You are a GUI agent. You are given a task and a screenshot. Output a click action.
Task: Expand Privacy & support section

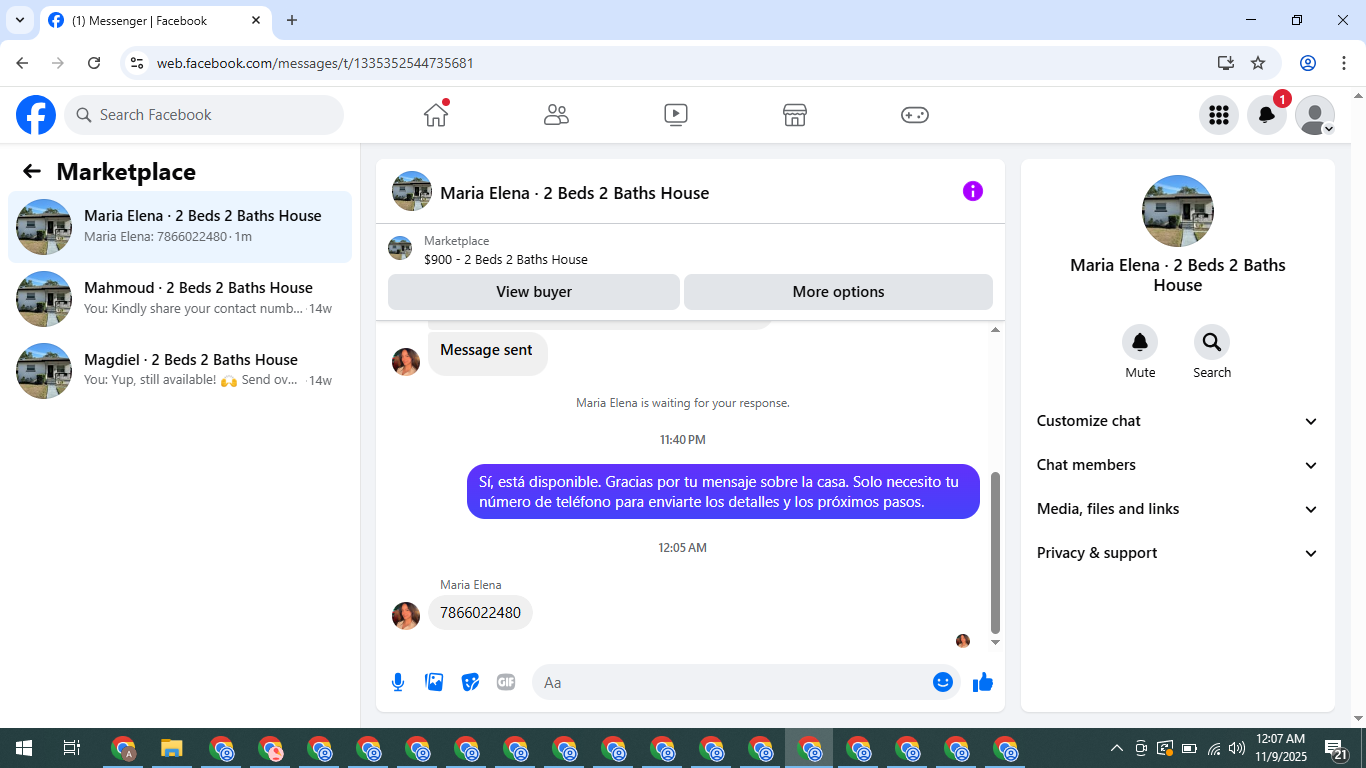pos(1177,553)
